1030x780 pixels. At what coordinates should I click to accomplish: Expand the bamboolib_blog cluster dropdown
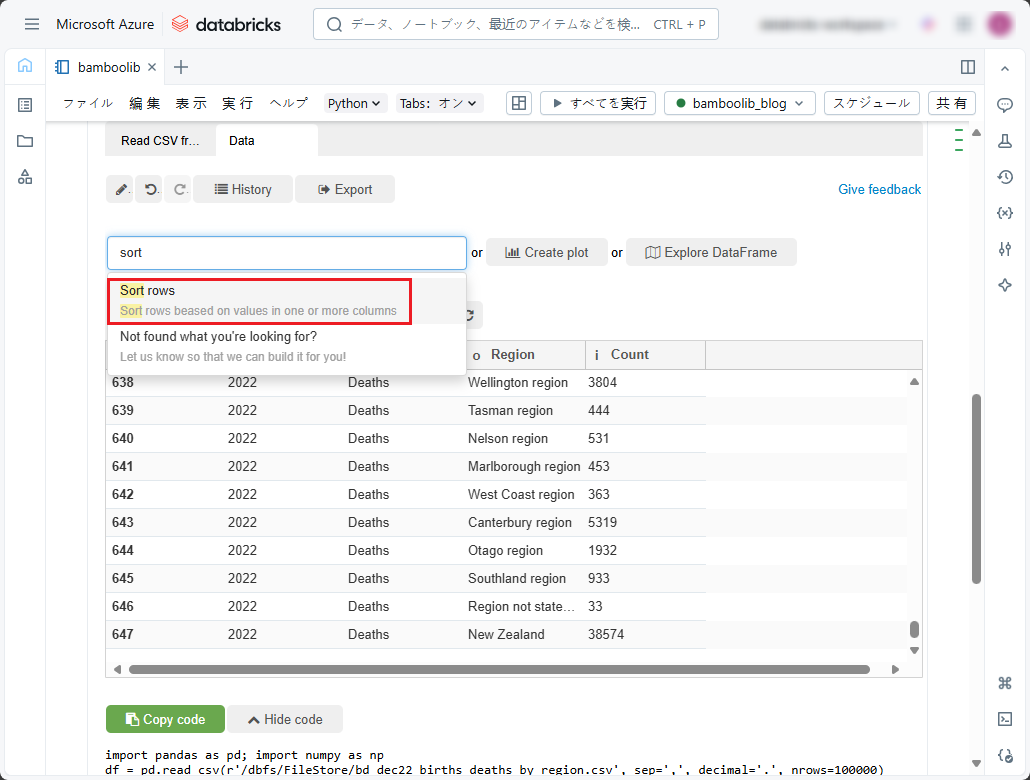click(x=739, y=103)
